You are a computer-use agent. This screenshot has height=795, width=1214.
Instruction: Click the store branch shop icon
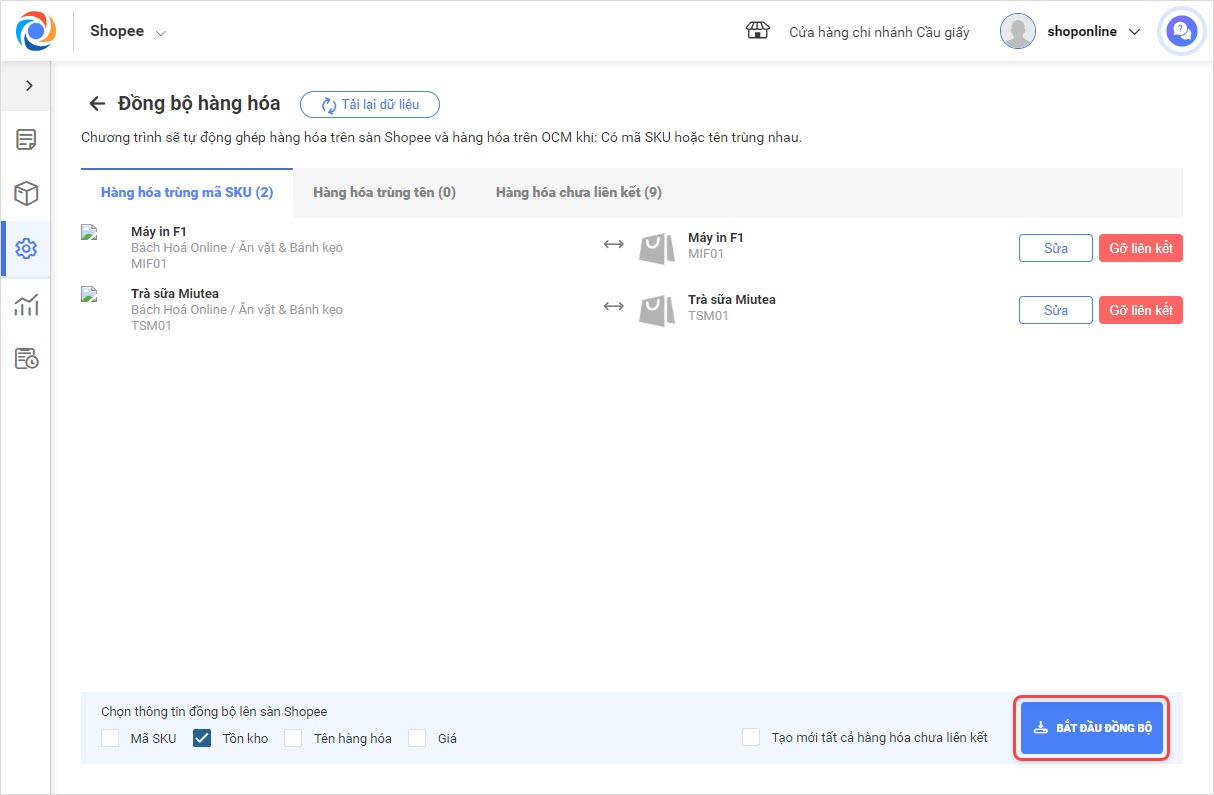tap(758, 31)
